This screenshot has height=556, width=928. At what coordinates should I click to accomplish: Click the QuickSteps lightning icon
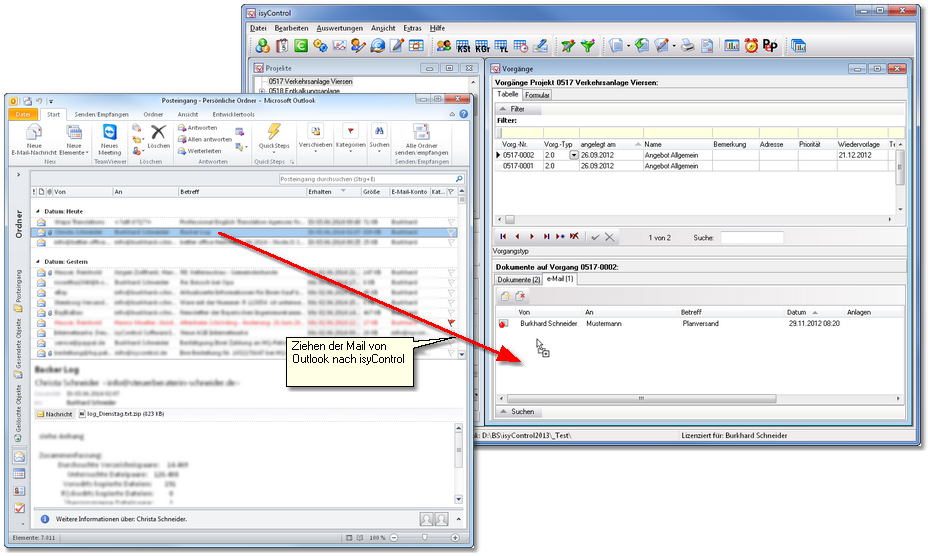coord(273,132)
